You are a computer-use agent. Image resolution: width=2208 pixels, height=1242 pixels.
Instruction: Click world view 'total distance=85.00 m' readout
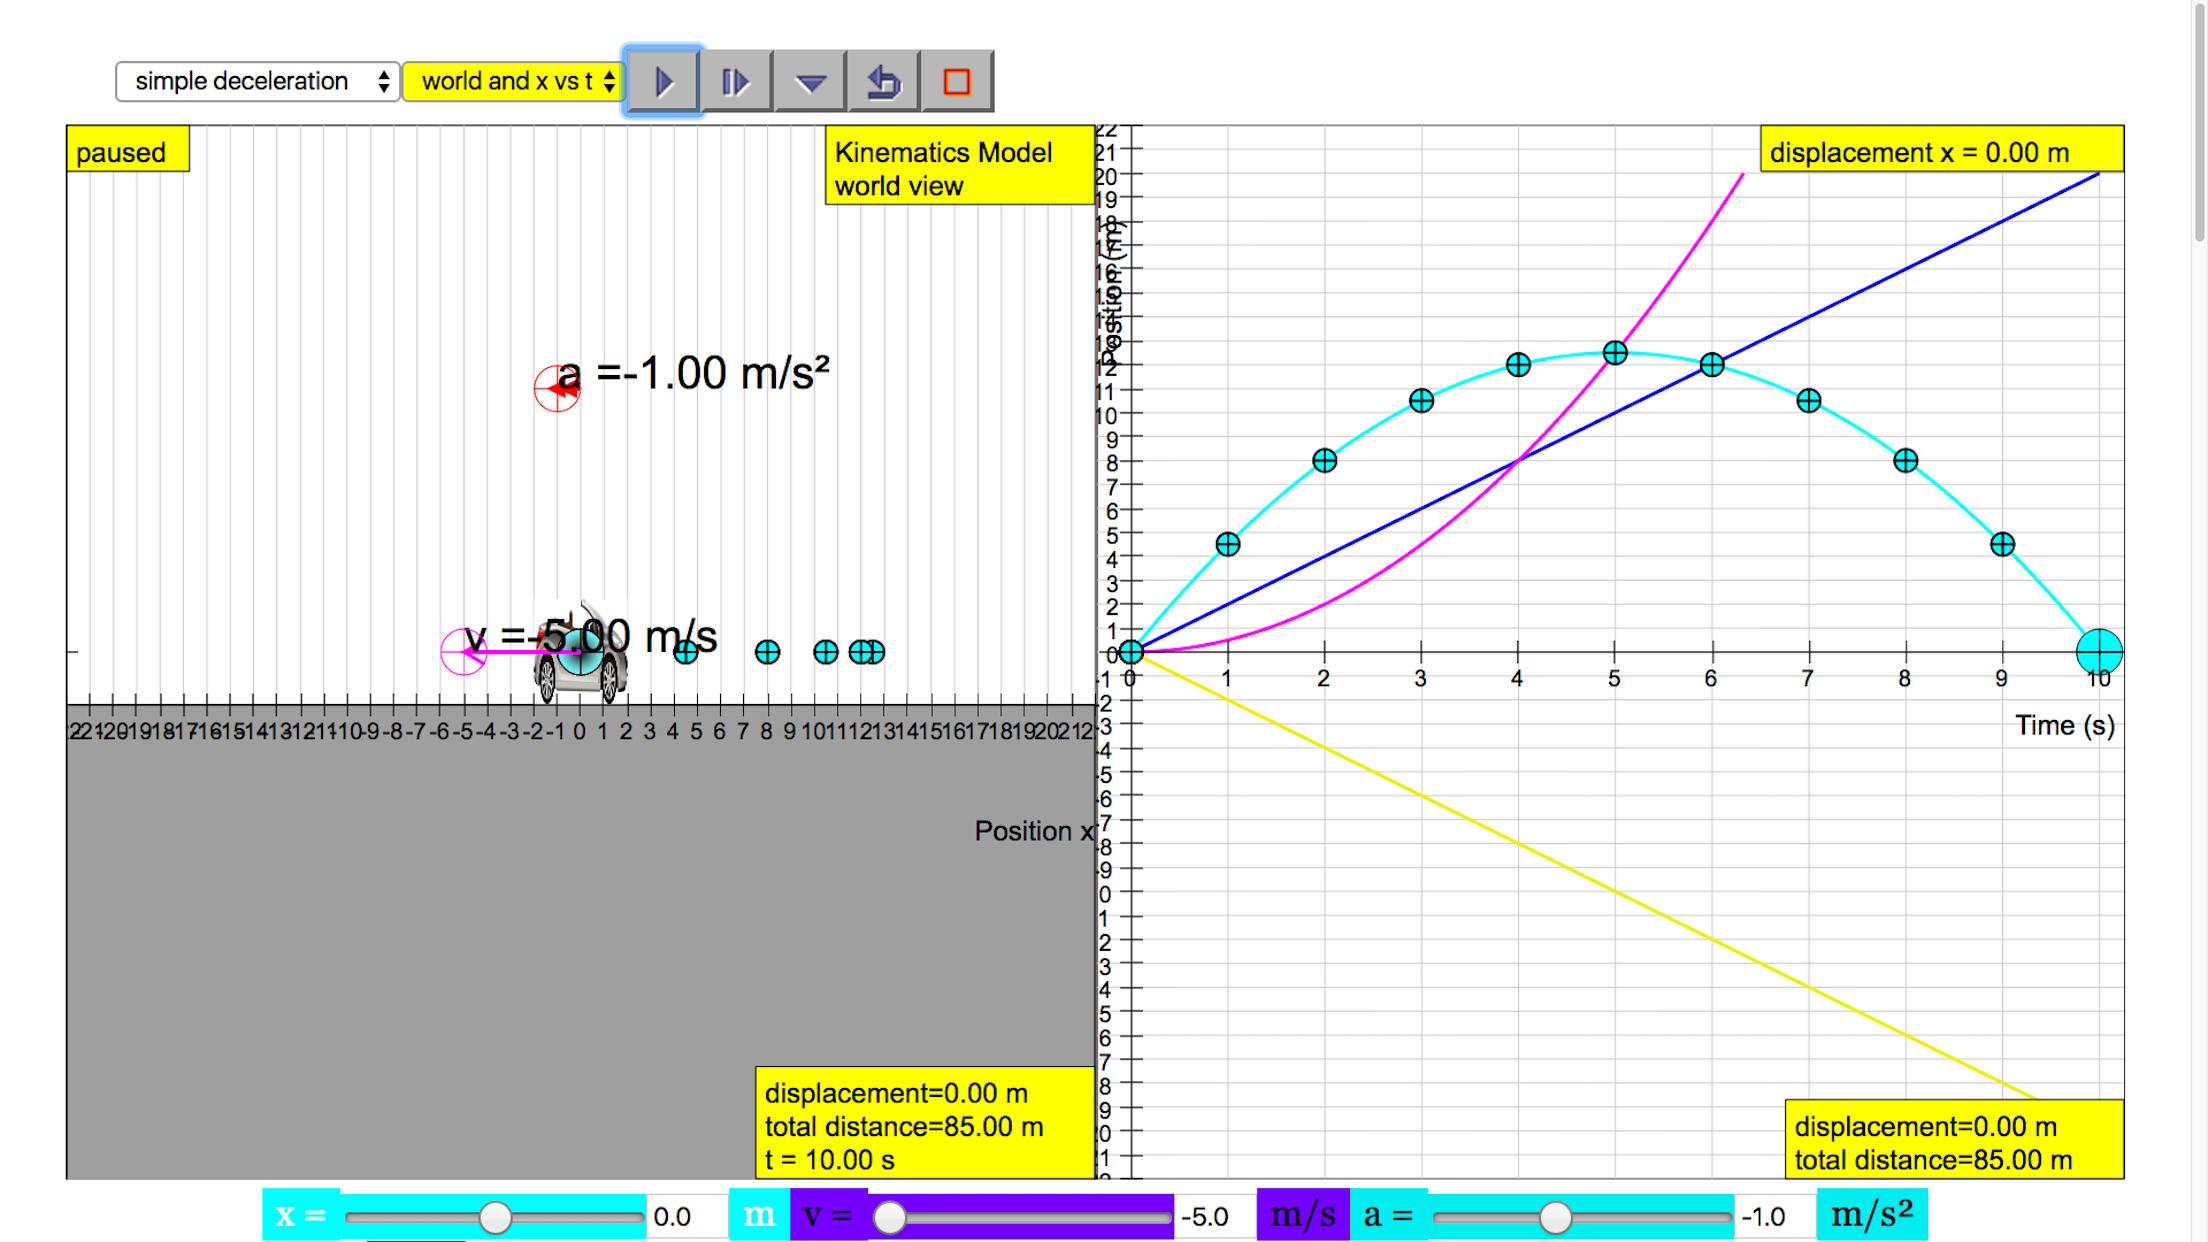click(904, 1127)
